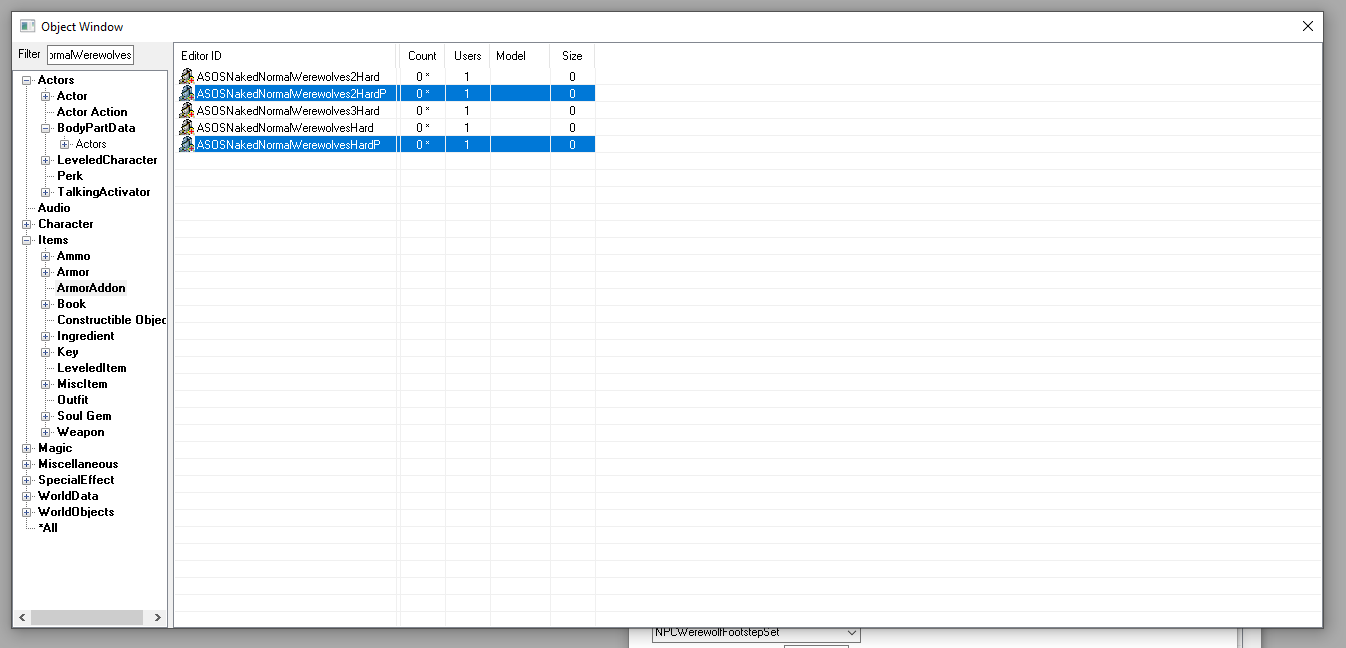
Task: Select Outfit in the tree
Action: (x=73, y=400)
